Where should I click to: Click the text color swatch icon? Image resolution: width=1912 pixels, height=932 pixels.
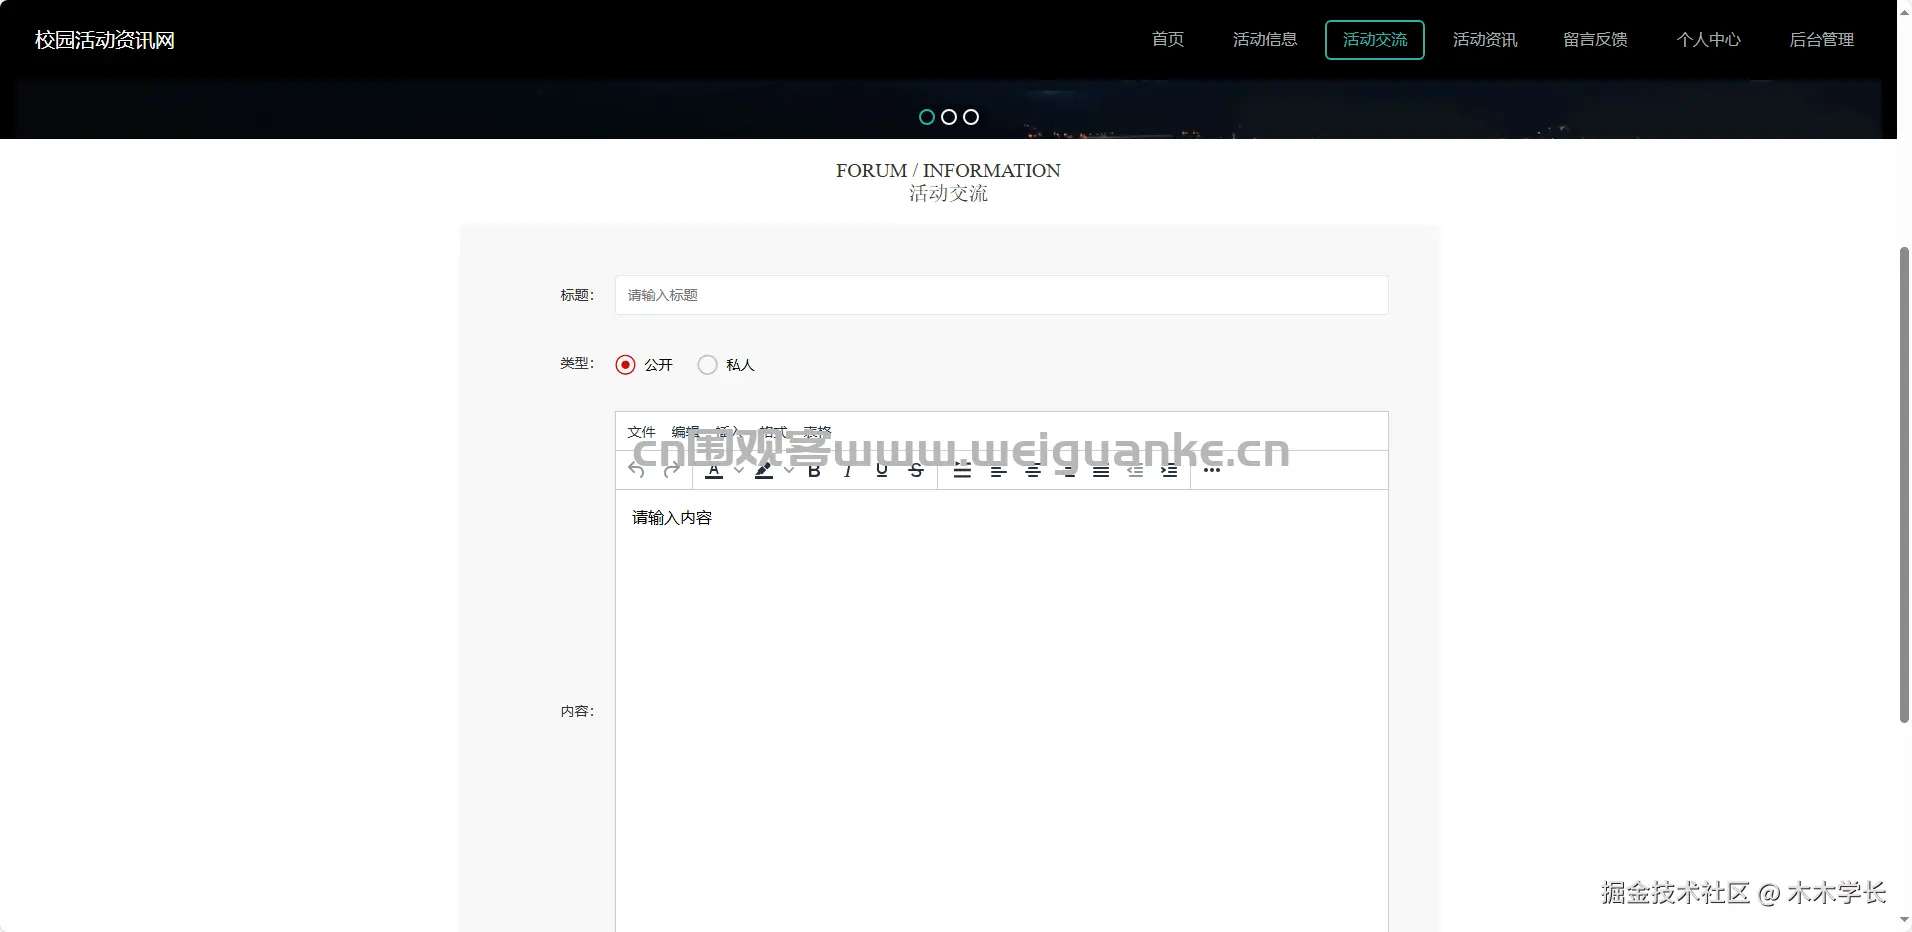(713, 470)
